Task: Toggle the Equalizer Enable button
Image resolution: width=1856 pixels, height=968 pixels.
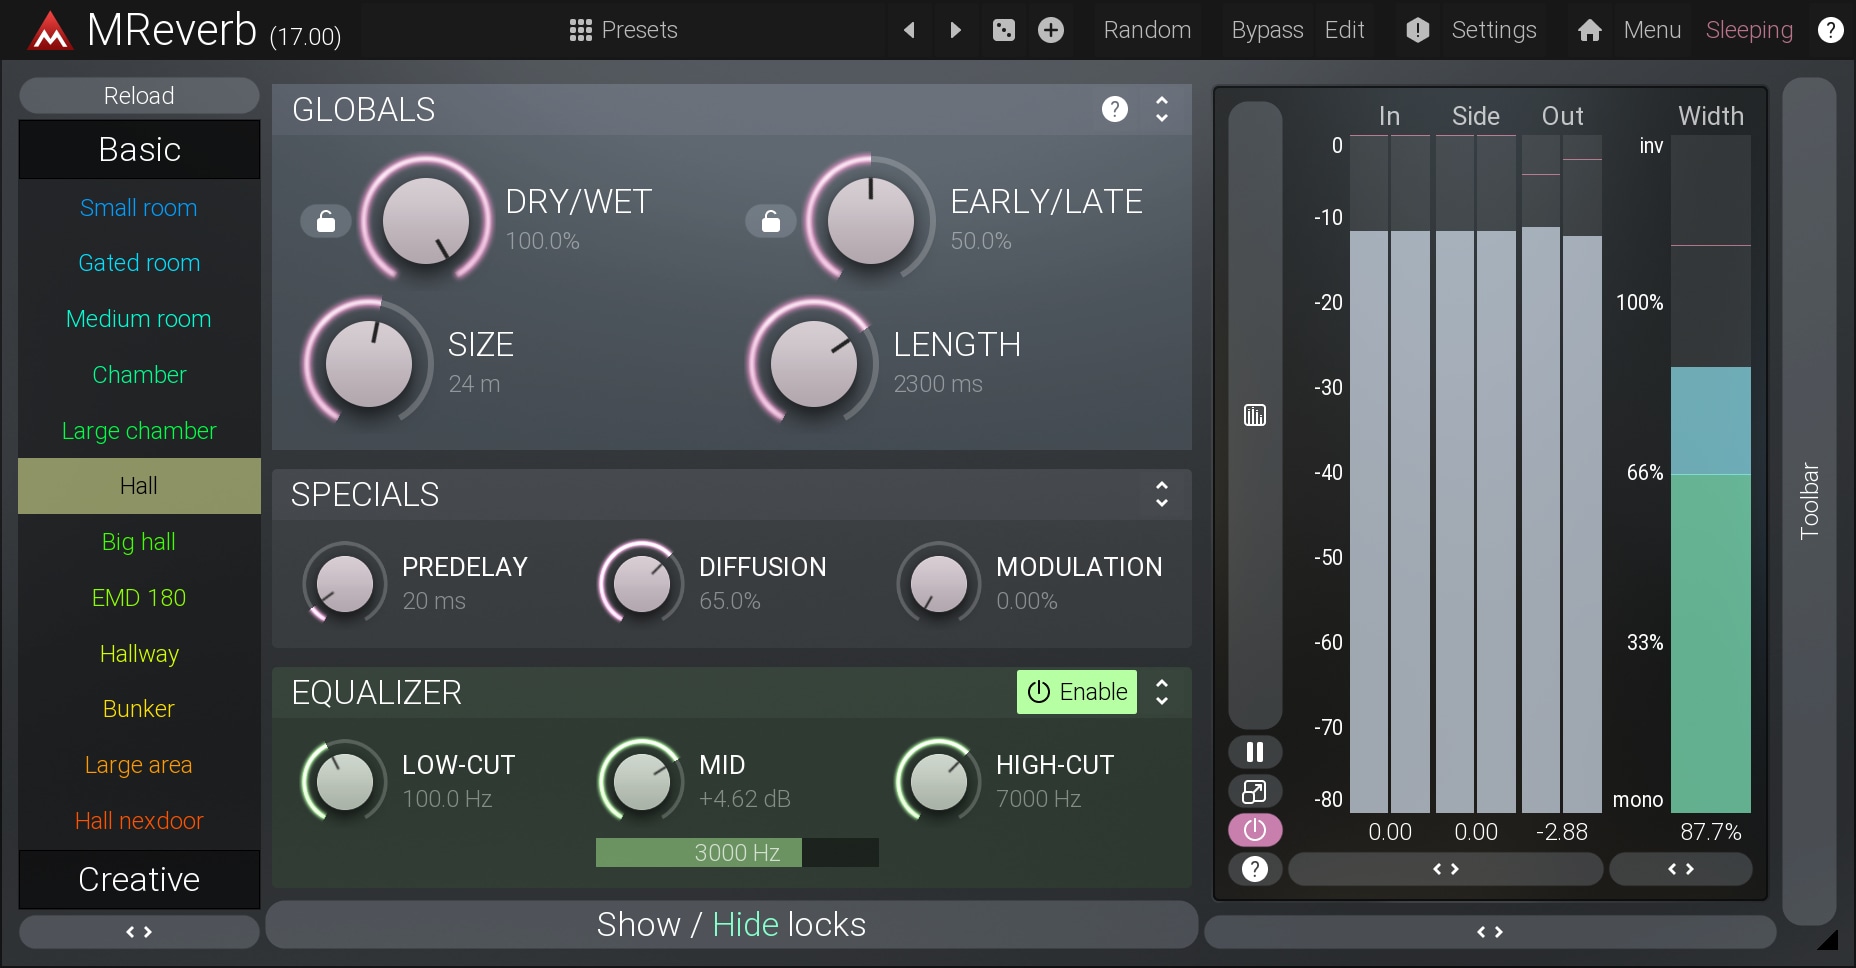Action: click(x=1077, y=692)
